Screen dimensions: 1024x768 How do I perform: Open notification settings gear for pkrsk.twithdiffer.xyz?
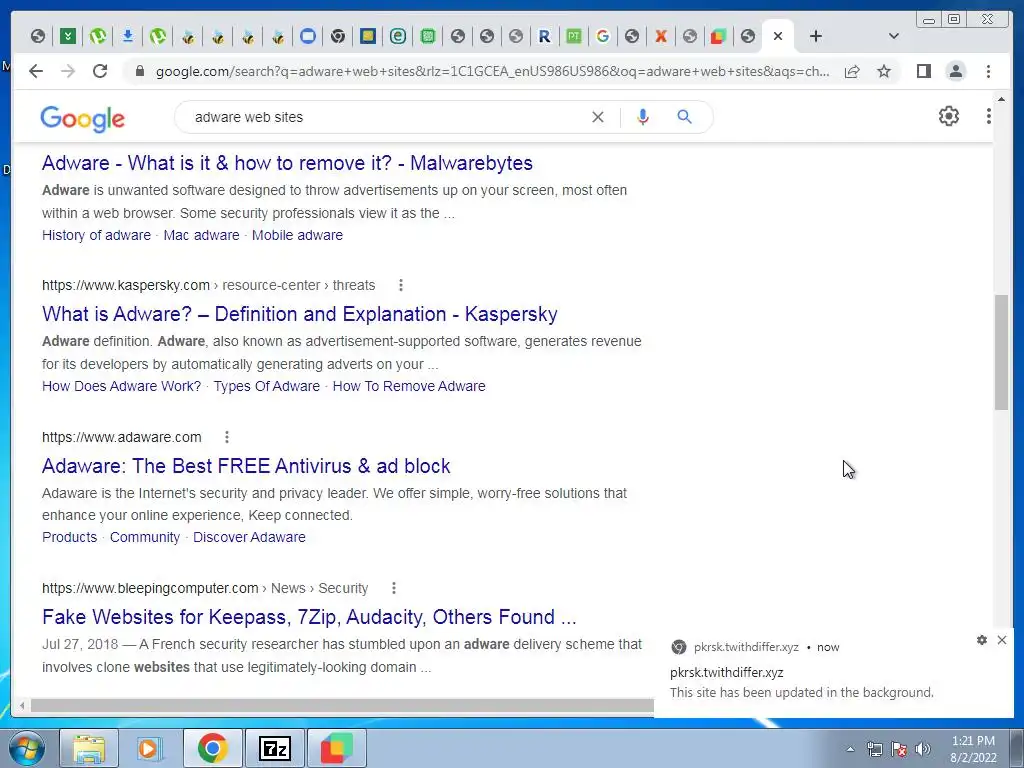click(982, 640)
